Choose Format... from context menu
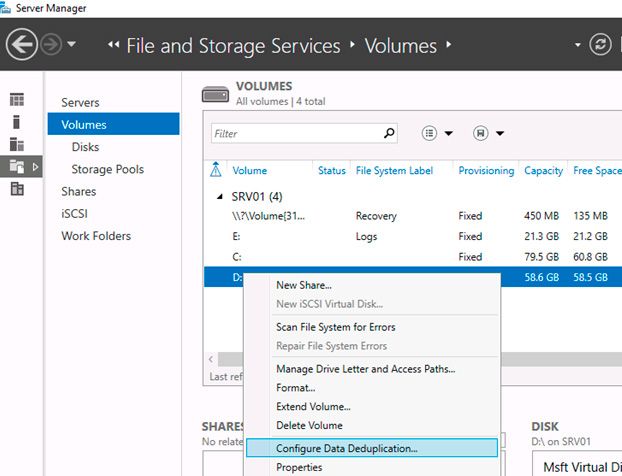 click(x=296, y=388)
